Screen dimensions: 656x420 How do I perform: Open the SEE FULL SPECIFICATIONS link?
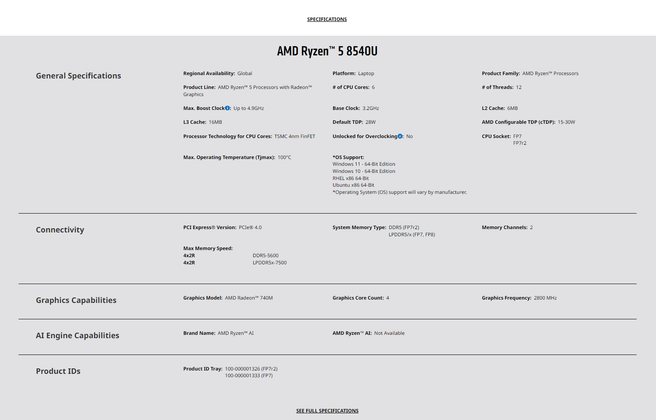(327, 411)
